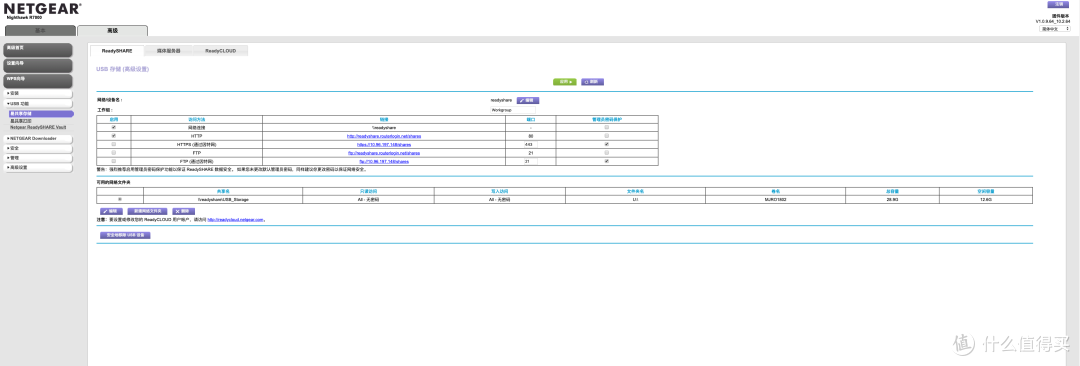The width and height of the screenshot is (1080, 366).
Task: Click the volume name cell MJRD1902
Action: click(775, 199)
